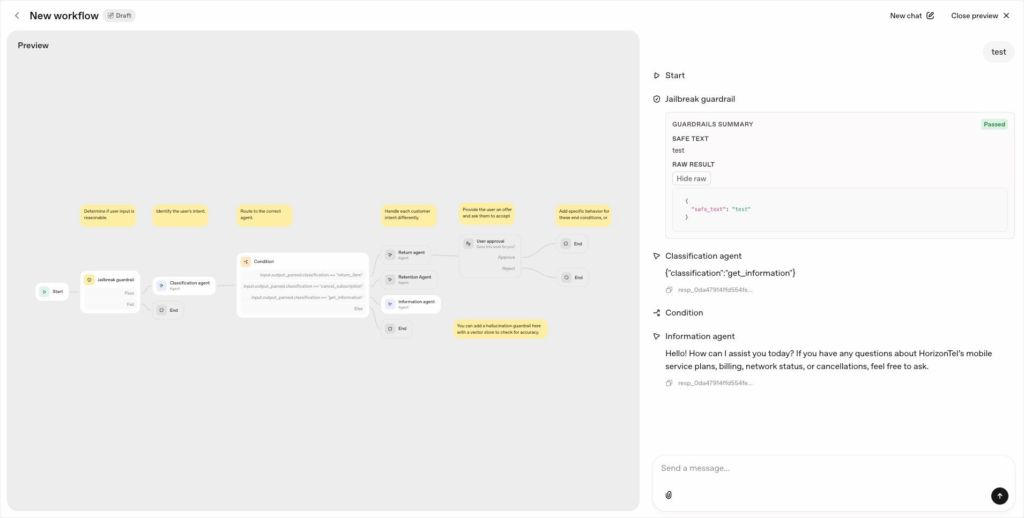Start a New chat
The height and width of the screenshot is (518, 1024).
[912, 16]
